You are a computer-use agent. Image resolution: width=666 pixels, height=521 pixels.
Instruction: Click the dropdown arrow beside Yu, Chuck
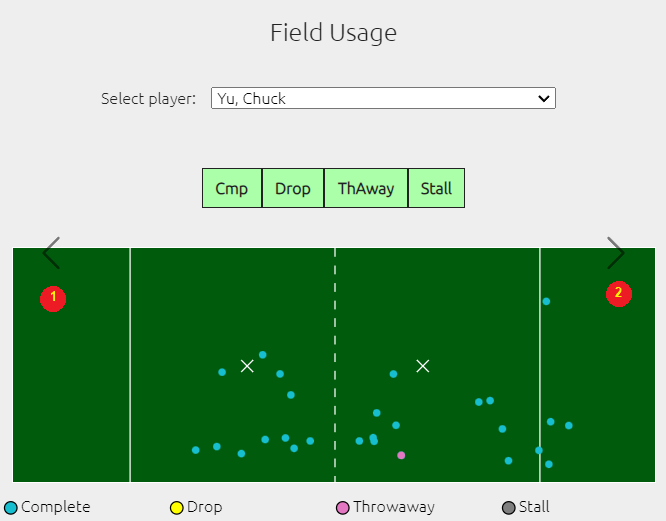(x=544, y=99)
